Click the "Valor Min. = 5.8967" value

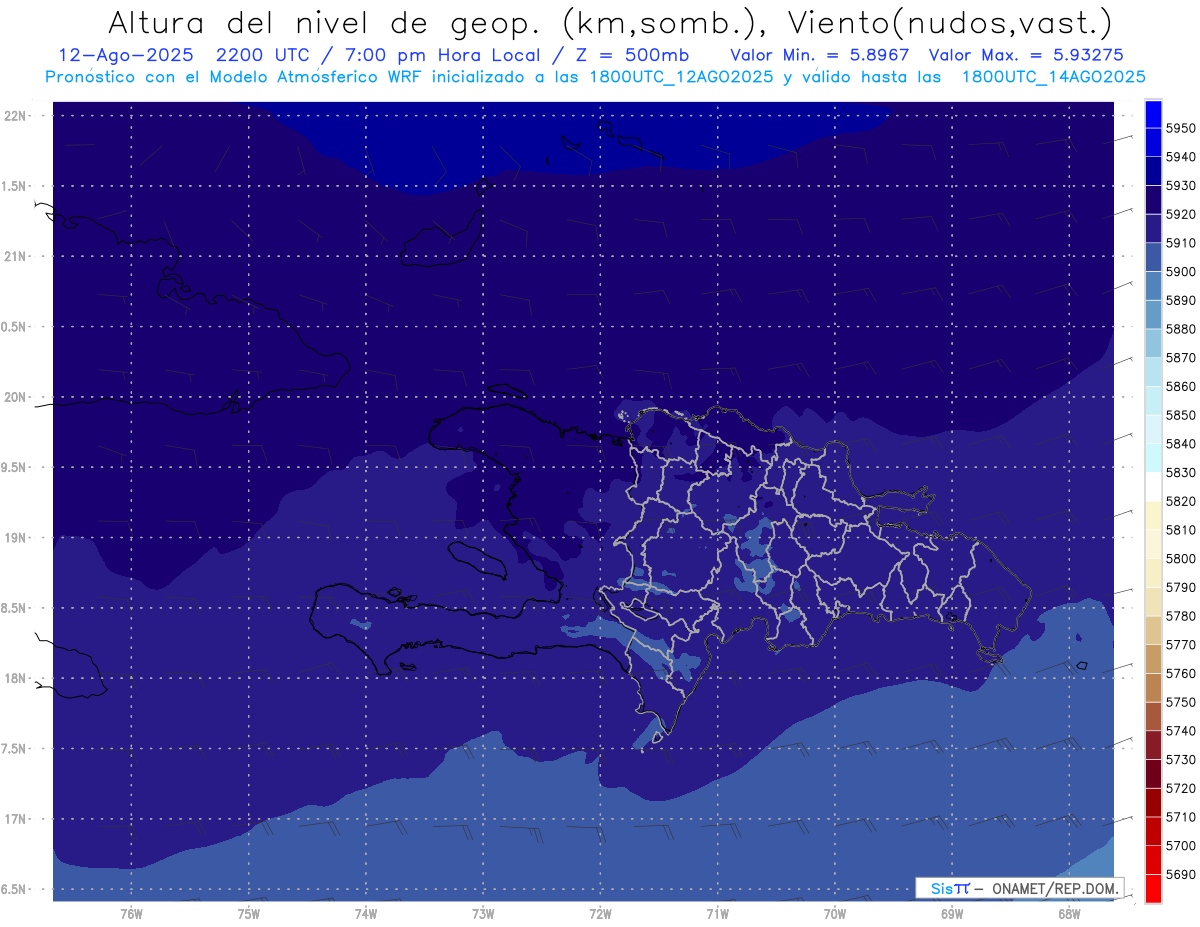click(x=820, y=55)
